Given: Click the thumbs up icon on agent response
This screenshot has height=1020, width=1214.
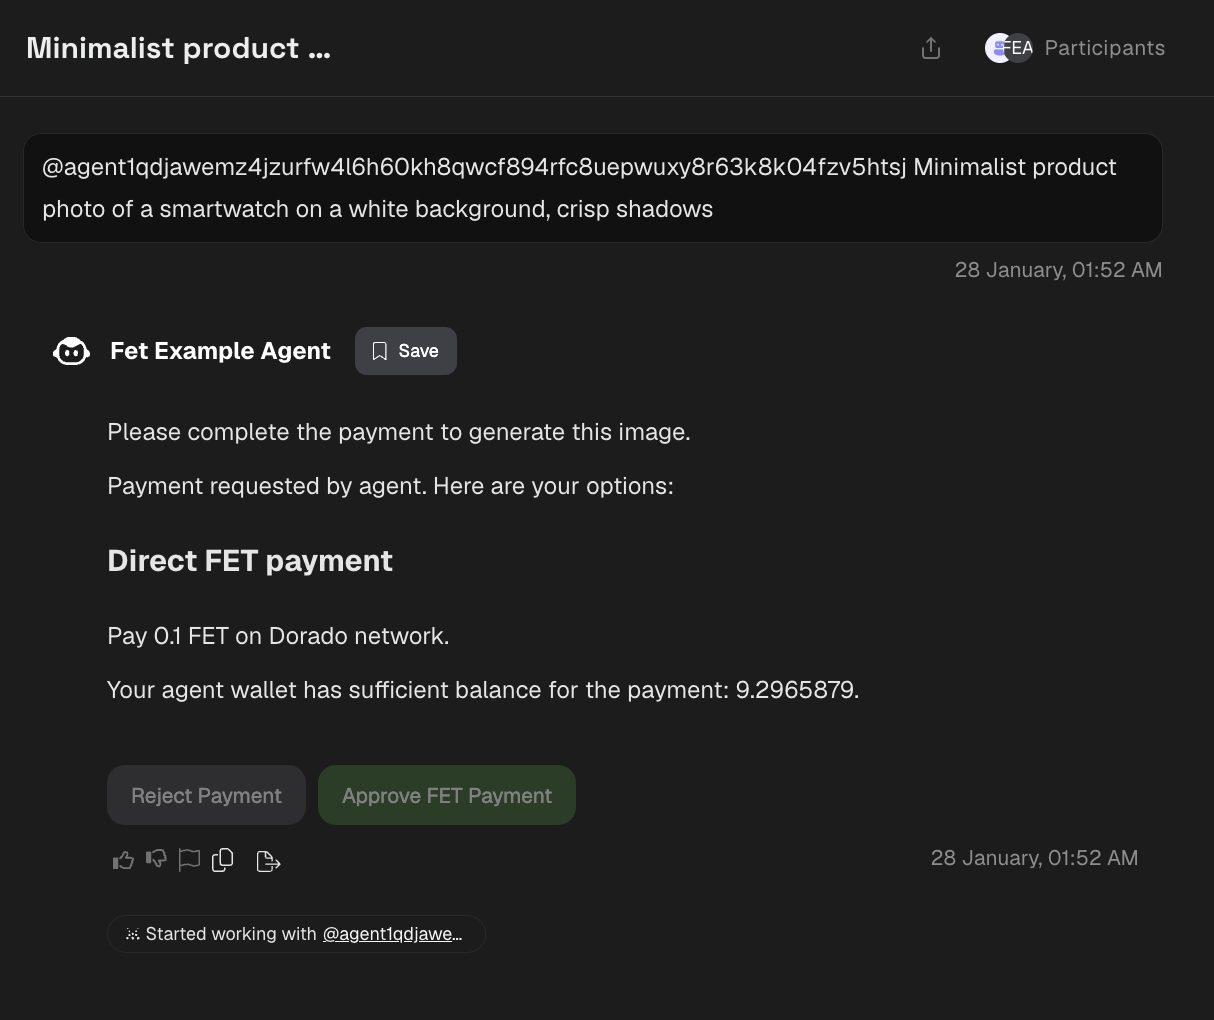Looking at the screenshot, I should click(122, 859).
